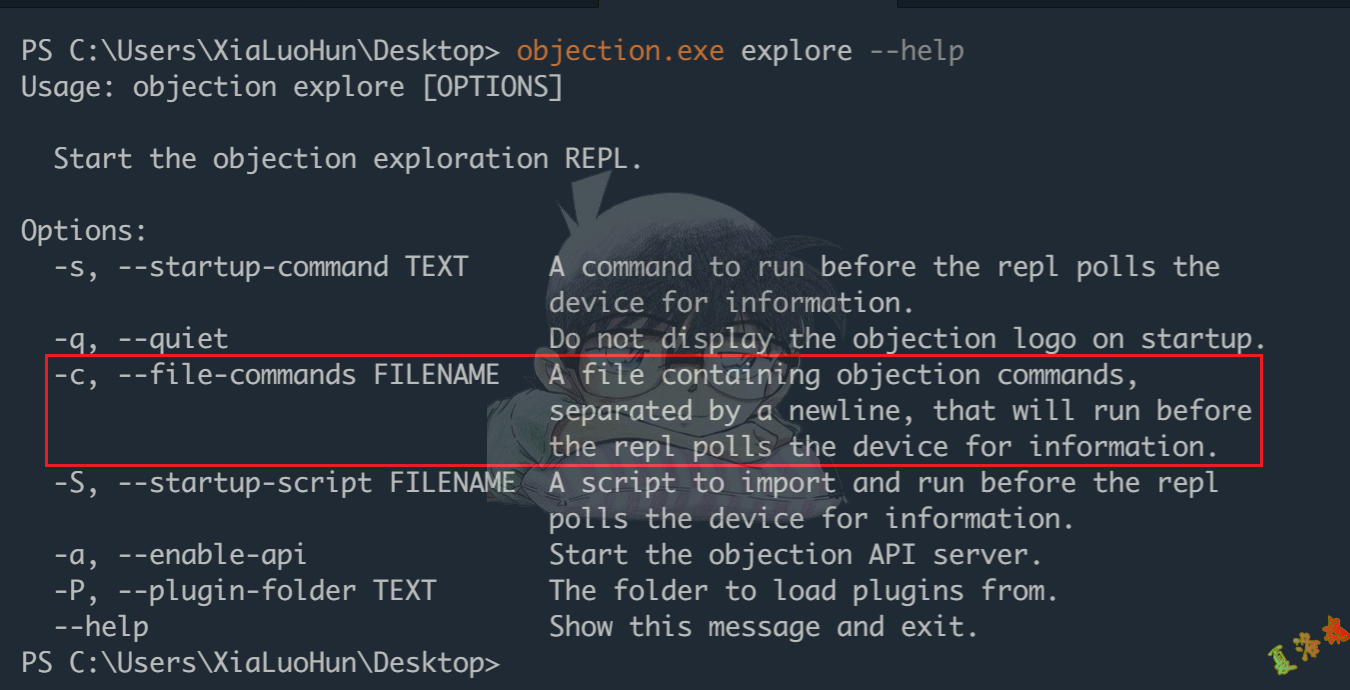This screenshot has width=1350, height=690.
Task: Click the -c, --file-commands FILENAME option
Action: (276, 375)
